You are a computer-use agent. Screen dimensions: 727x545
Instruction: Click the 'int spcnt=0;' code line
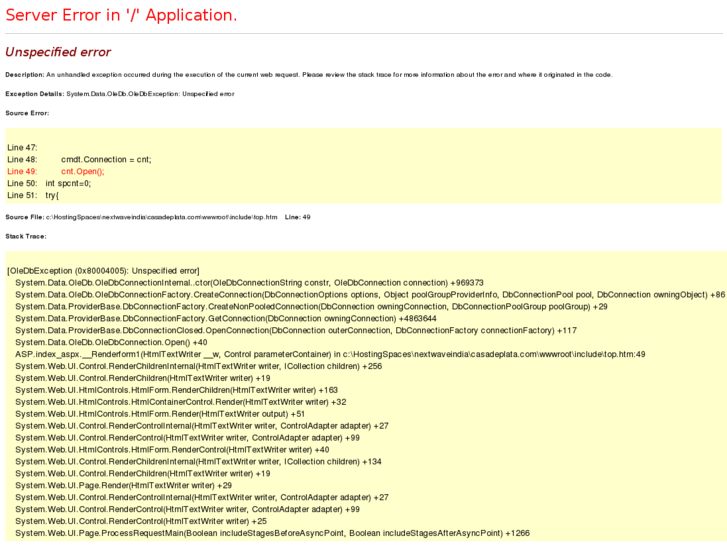[x=68, y=184]
